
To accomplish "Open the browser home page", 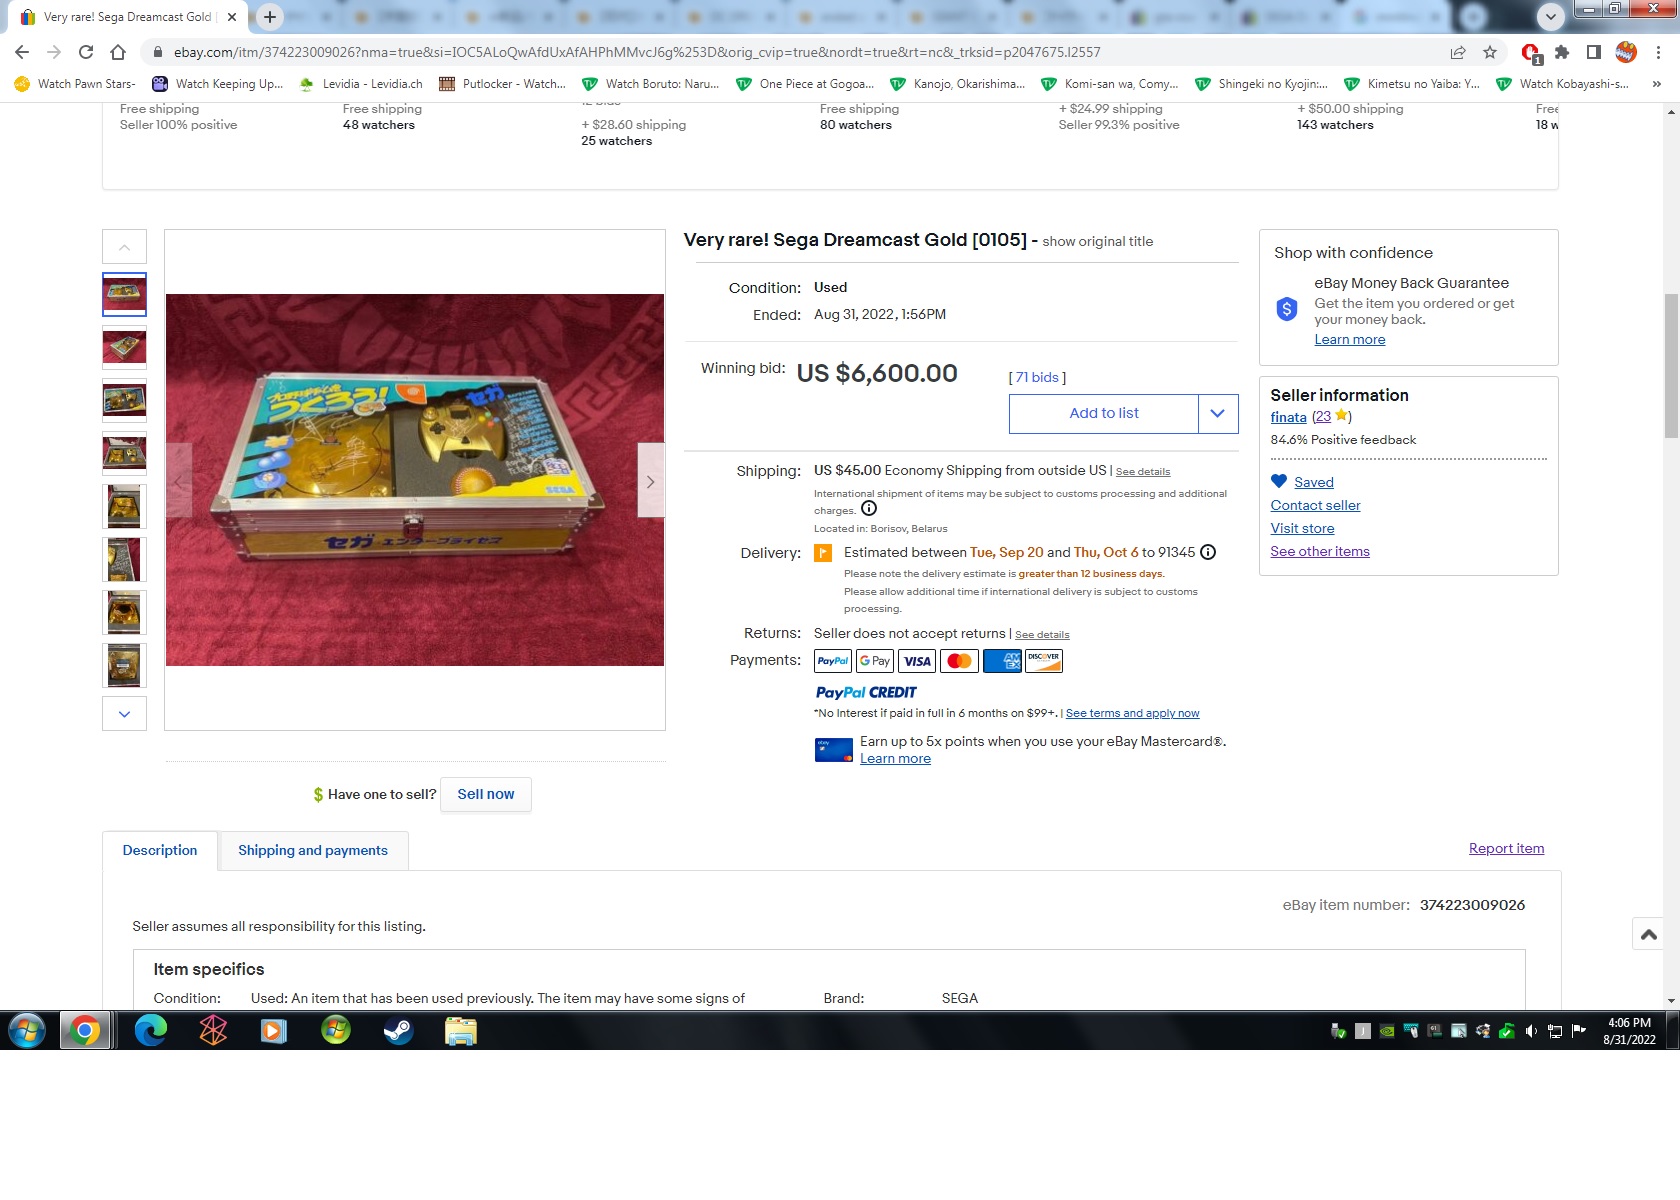I will pos(118,52).
